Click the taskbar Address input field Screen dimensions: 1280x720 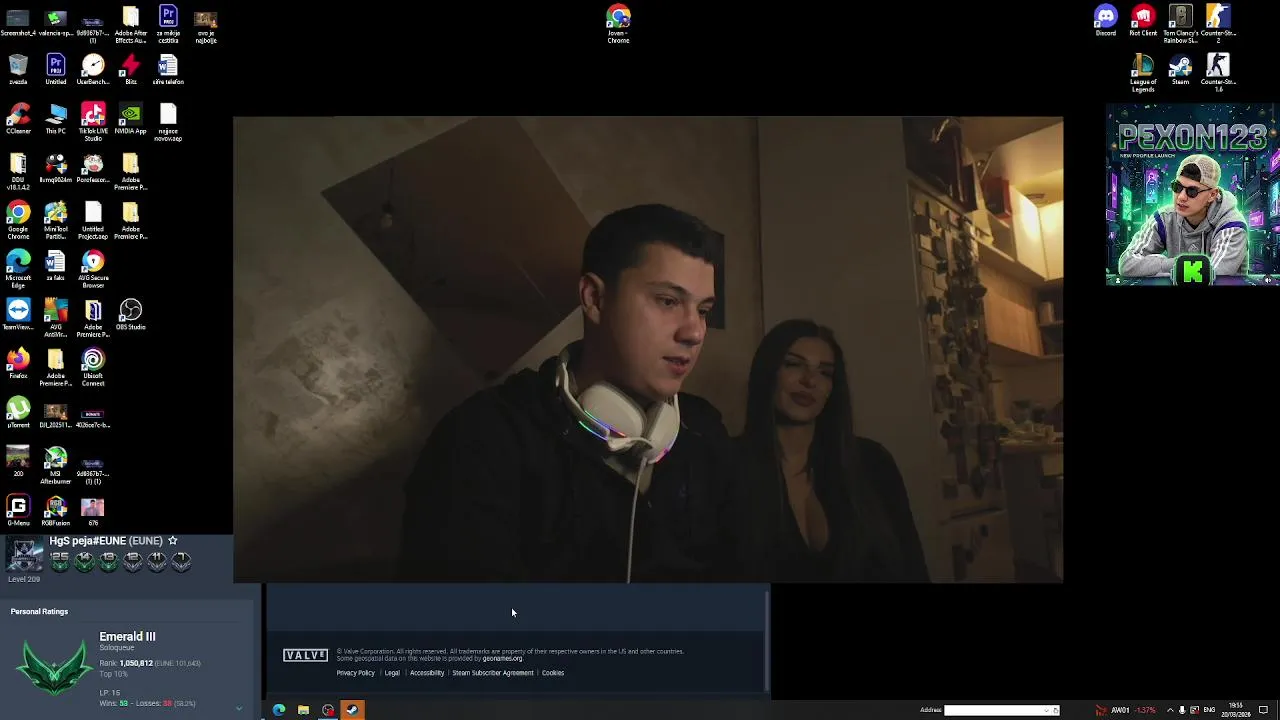(x=996, y=710)
